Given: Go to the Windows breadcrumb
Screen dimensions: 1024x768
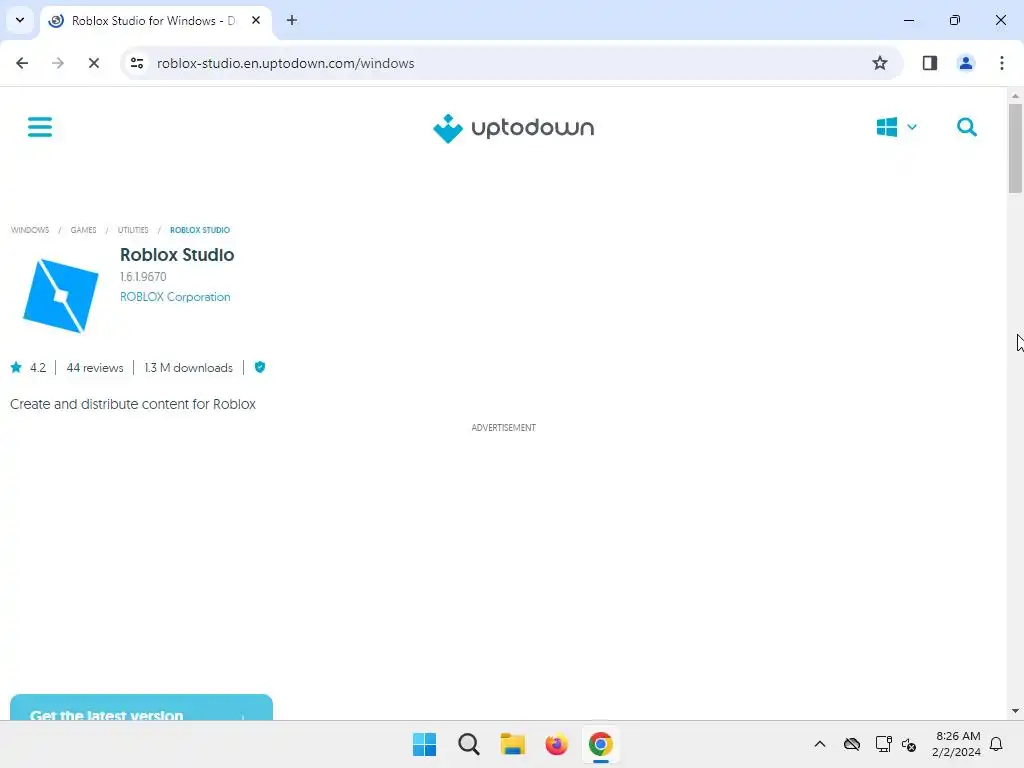Looking at the screenshot, I should coord(30,230).
